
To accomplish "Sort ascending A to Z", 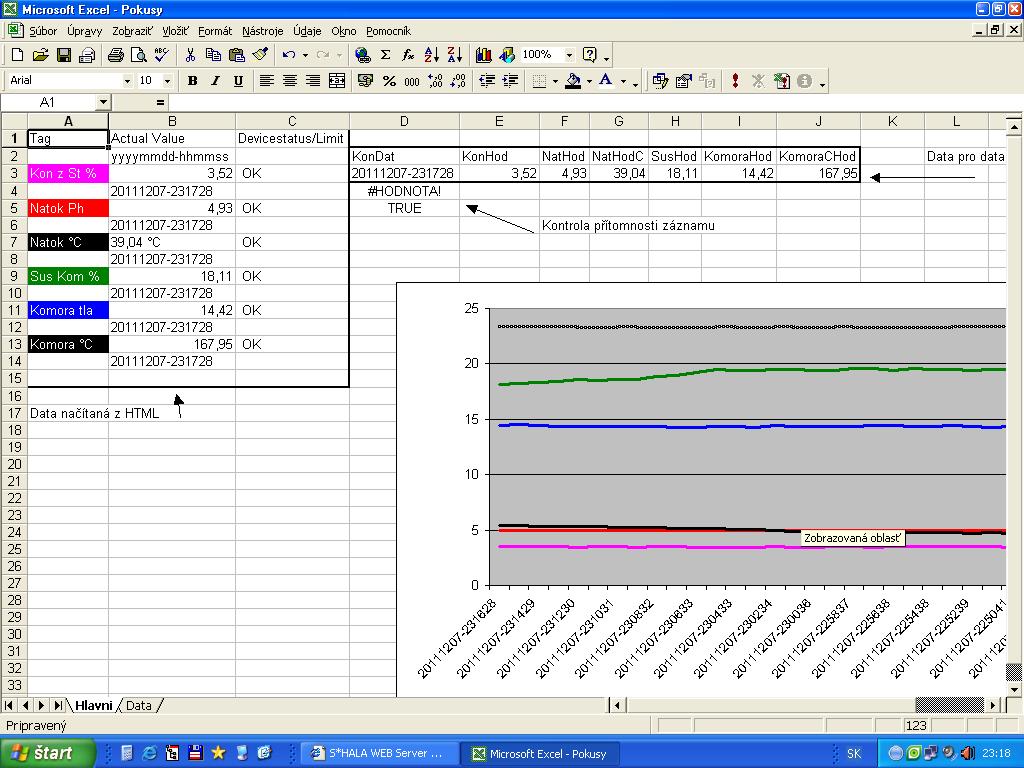I will 432,55.
